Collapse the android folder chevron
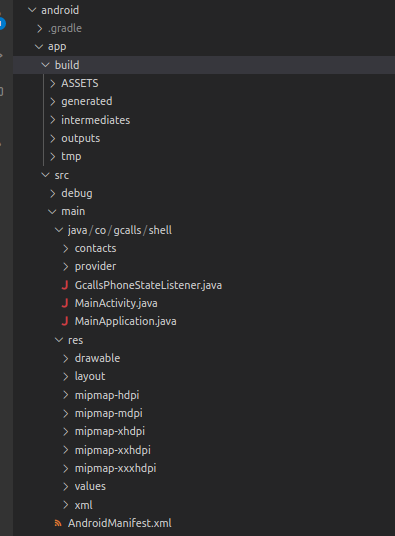395x536 pixels. pos(32,10)
